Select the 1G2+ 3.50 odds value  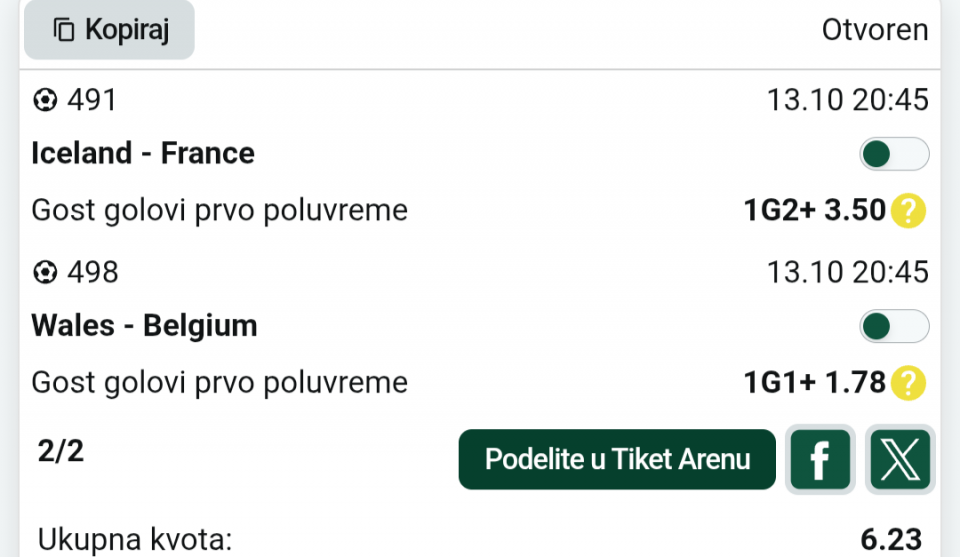[814, 211]
